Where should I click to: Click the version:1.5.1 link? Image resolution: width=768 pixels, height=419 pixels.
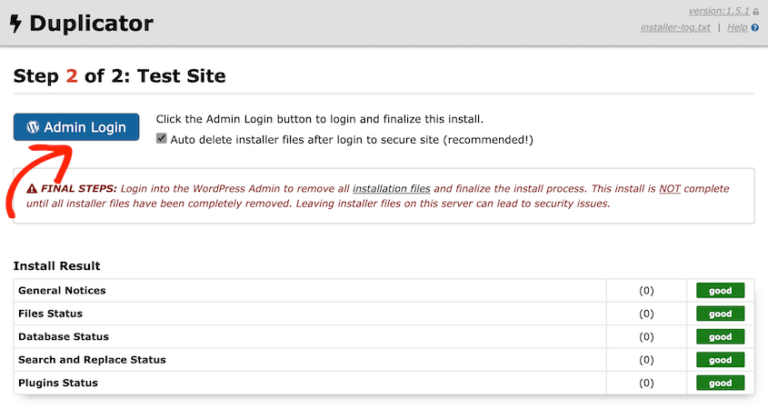click(718, 11)
